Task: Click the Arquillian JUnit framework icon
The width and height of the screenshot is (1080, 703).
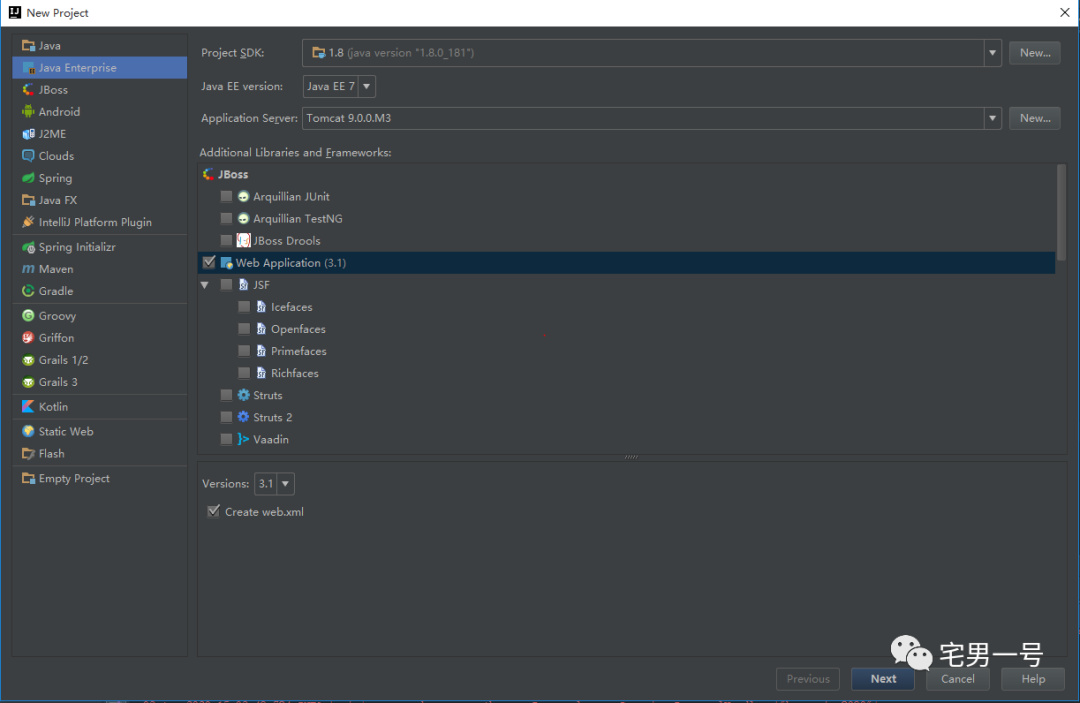Action: (243, 196)
